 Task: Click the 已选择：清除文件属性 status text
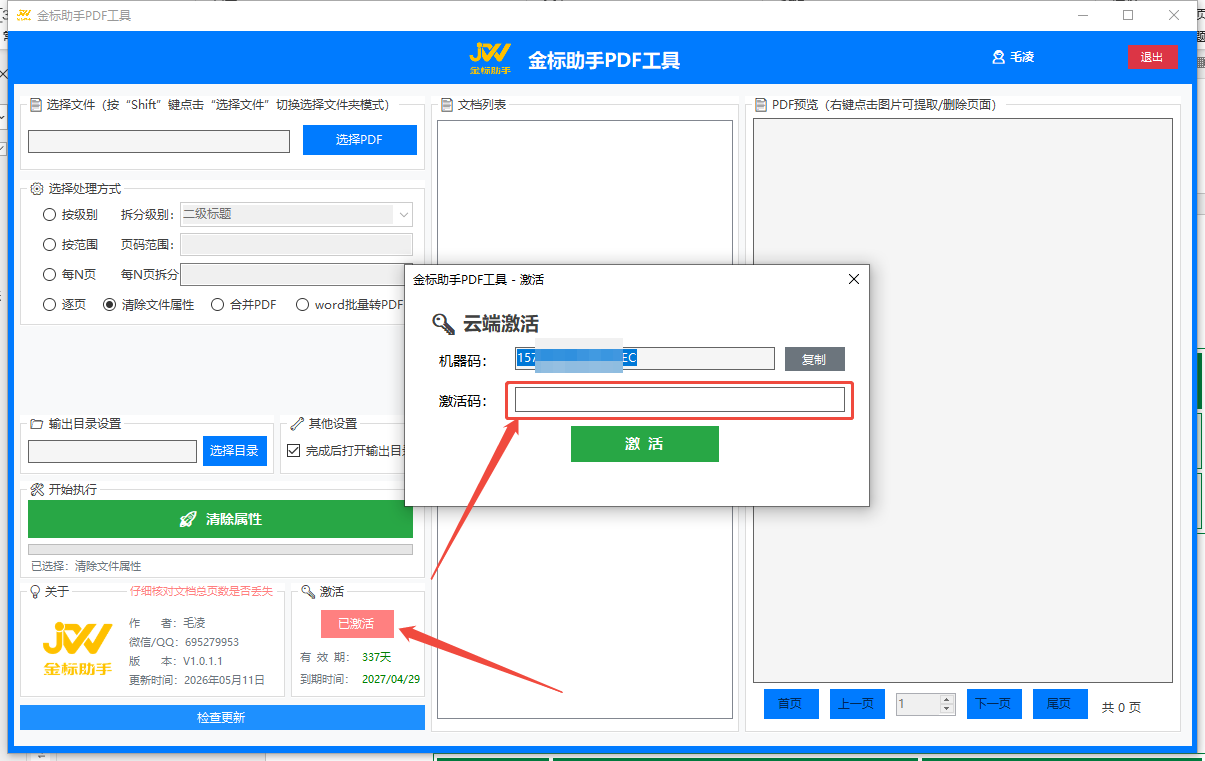(x=86, y=566)
